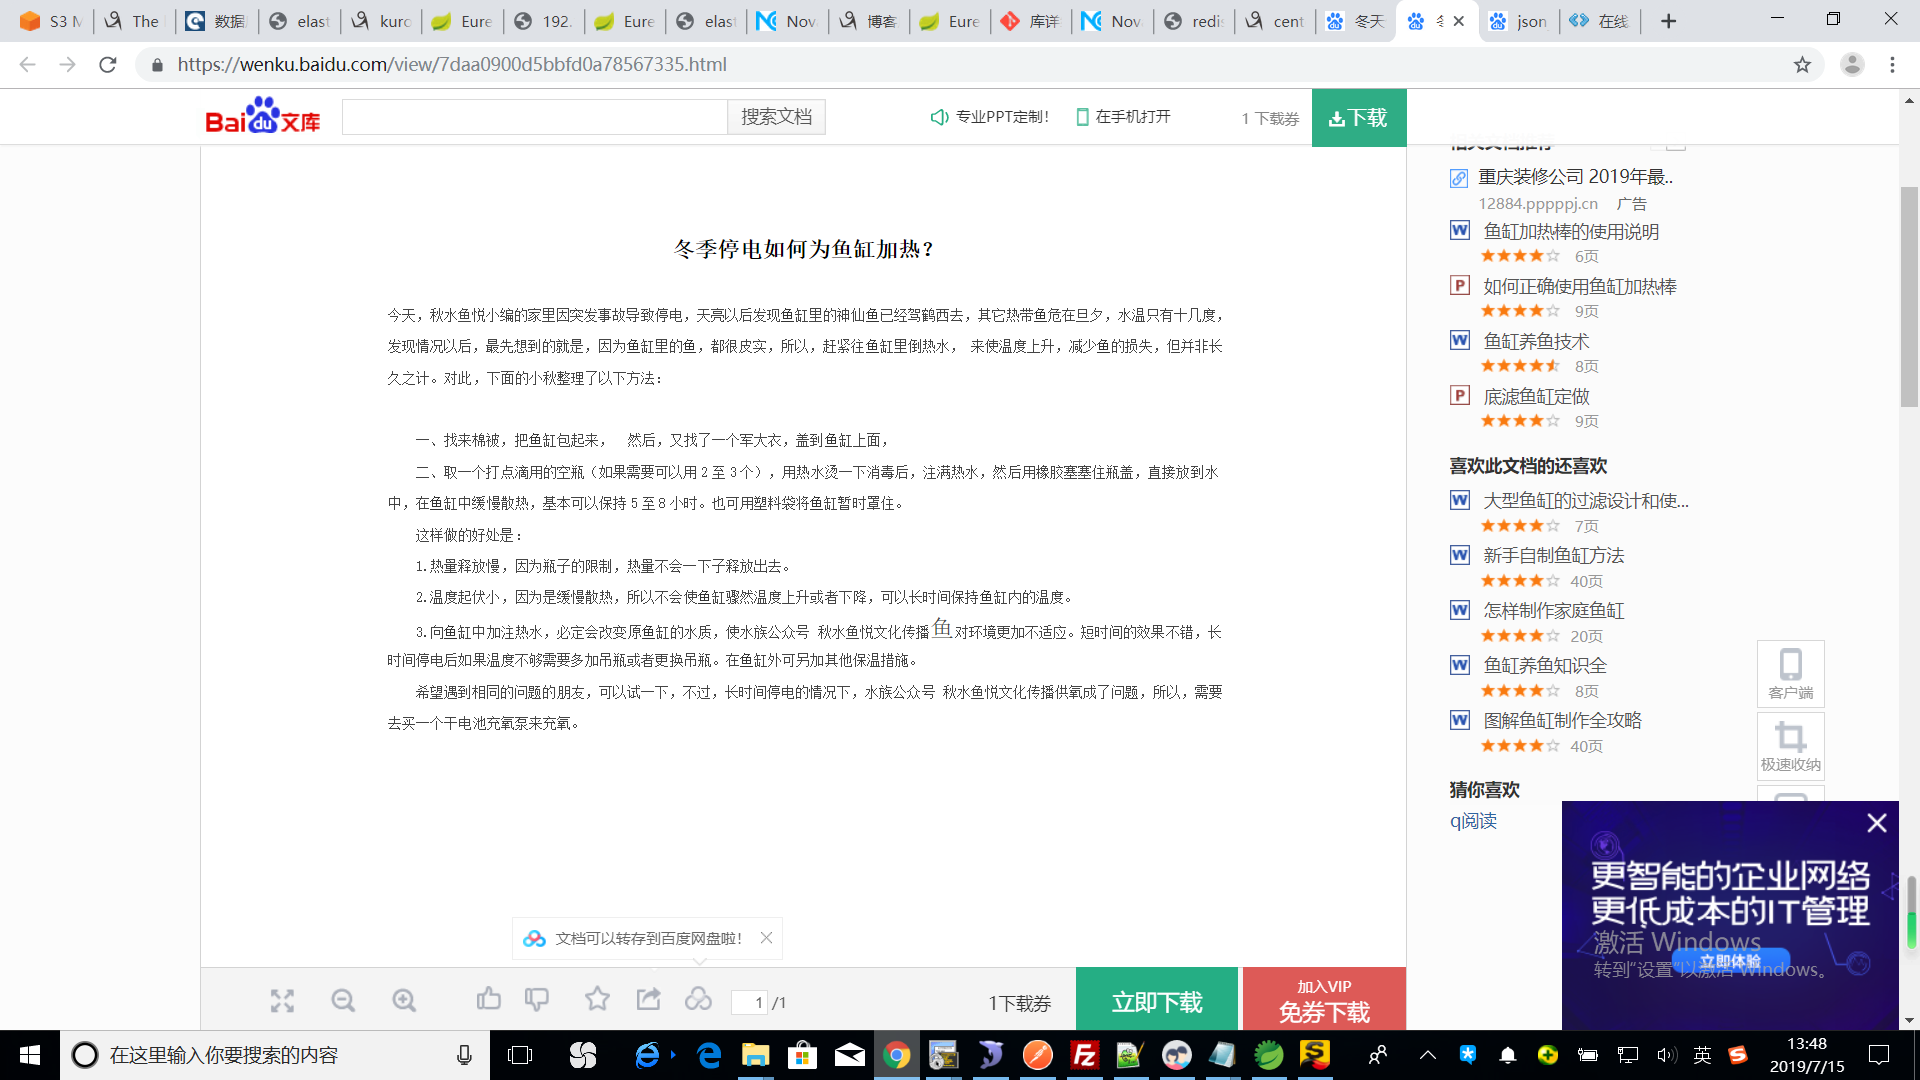Show hidden icons in system tray

1427,1055
